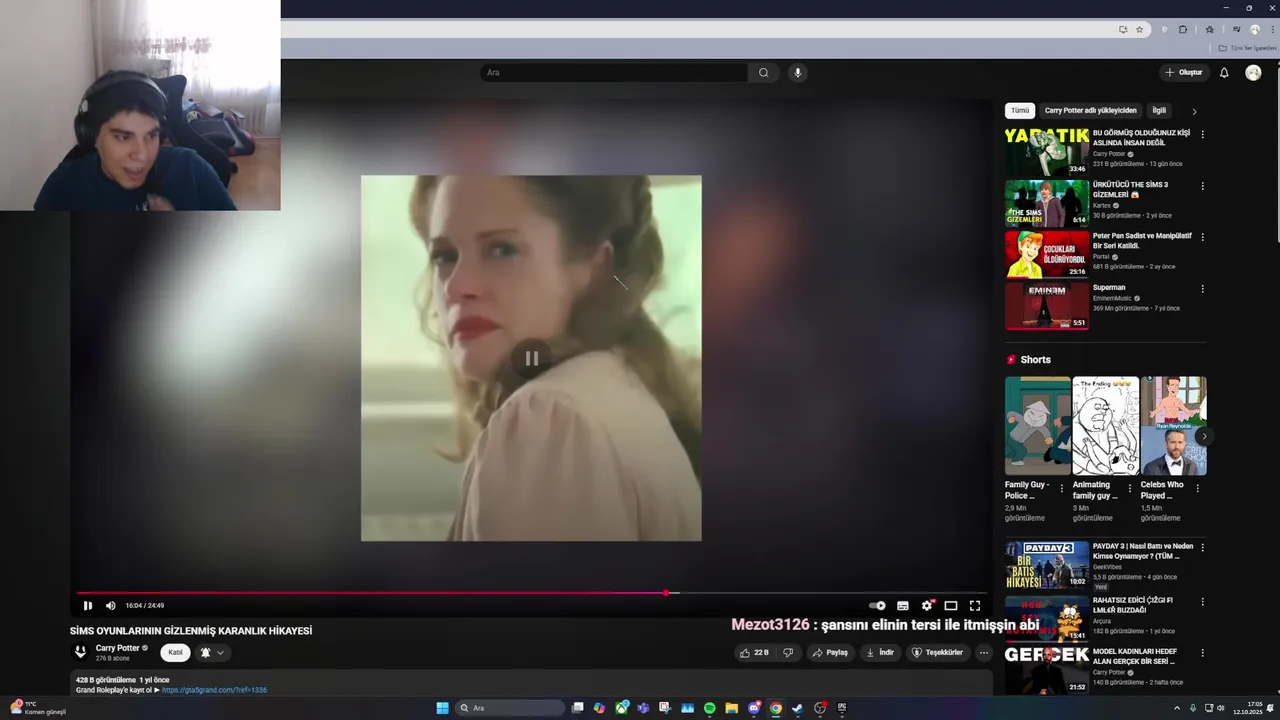
Task: Open Epic Games Launcher from the taskbar
Action: click(842, 708)
